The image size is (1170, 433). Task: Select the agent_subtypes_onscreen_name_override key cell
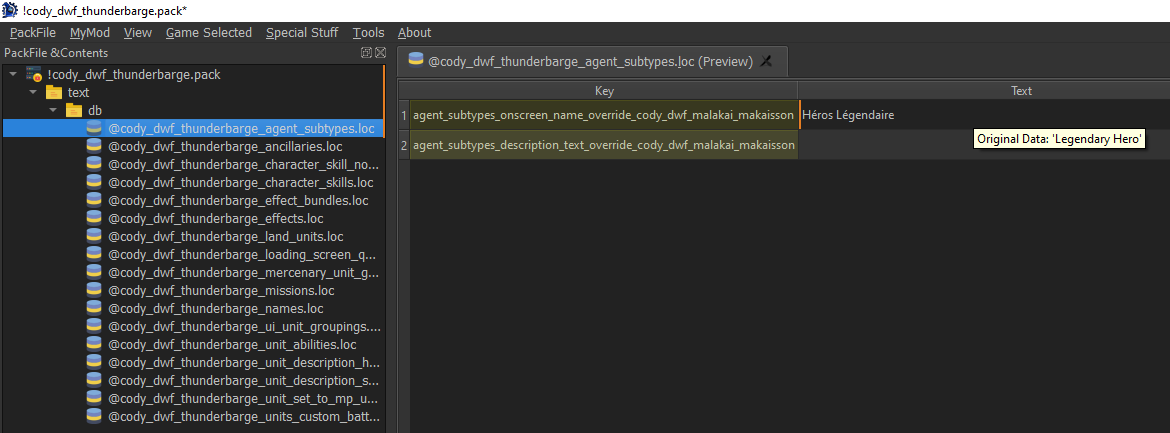click(604, 115)
